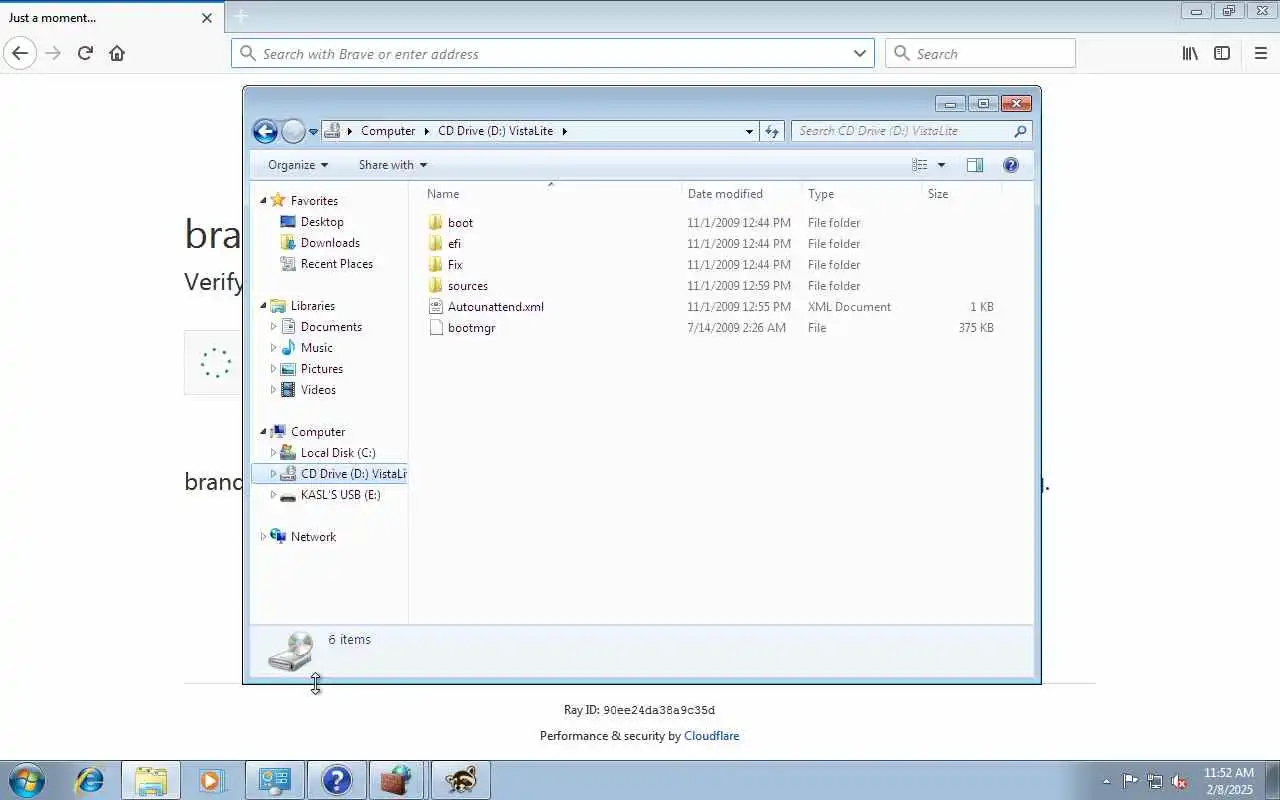The width and height of the screenshot is (1280, 800).
Task: Open Explorer Help
Action: click(x=1011, y=165)
